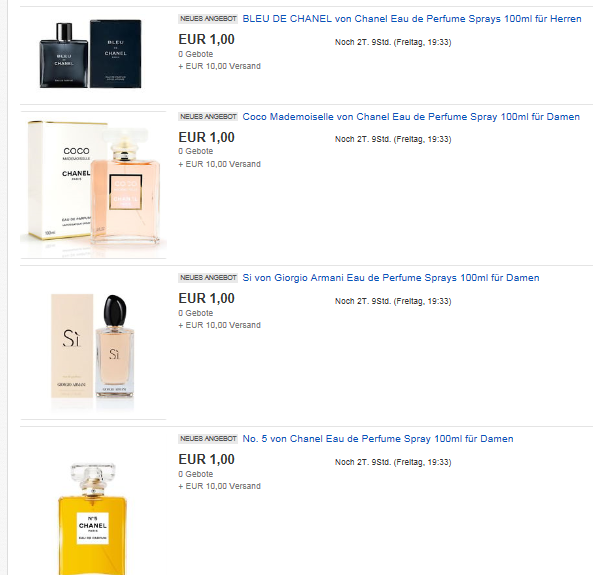The image size is (593, 575).
Task: Click Neues Angebot badge on Giorgio Armani Si
Action: (x=208, y=278)
